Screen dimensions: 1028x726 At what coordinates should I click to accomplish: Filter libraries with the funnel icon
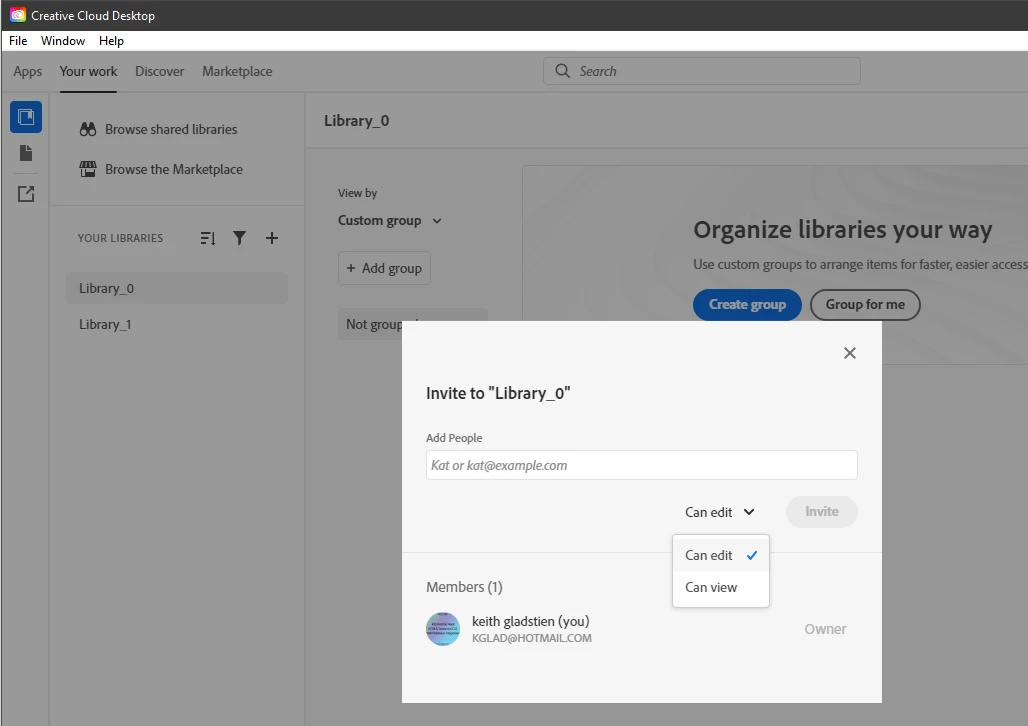pos(239,238)
